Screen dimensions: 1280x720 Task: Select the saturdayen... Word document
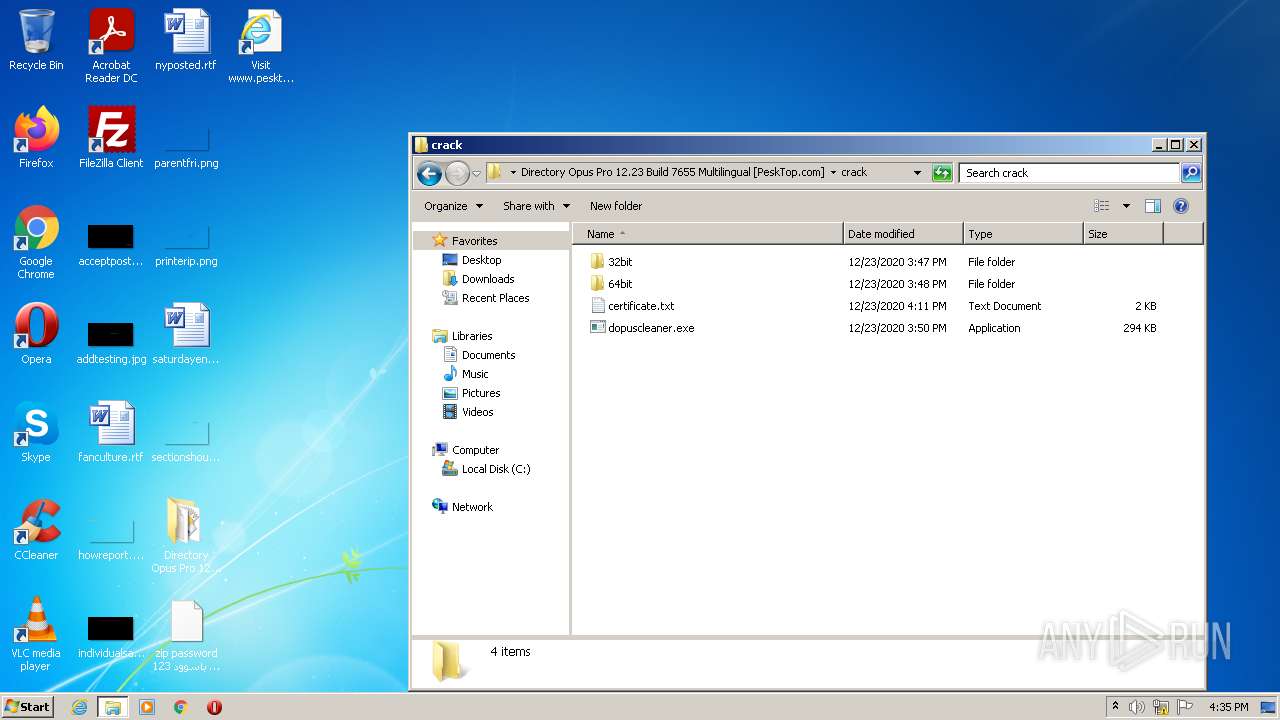(186, 334)
